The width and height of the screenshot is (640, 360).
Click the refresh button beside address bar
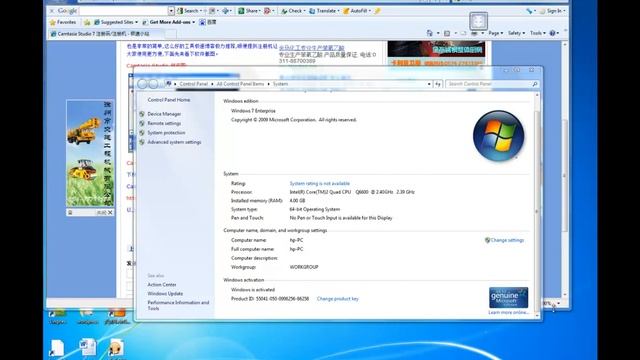(438, 84)
